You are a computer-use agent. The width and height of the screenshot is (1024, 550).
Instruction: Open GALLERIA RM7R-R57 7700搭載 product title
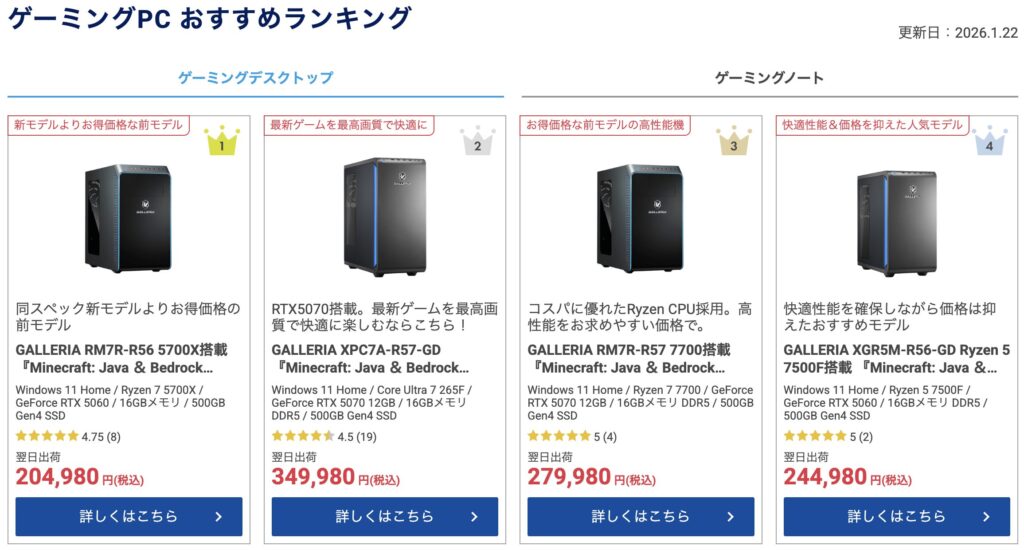[633, 359]
